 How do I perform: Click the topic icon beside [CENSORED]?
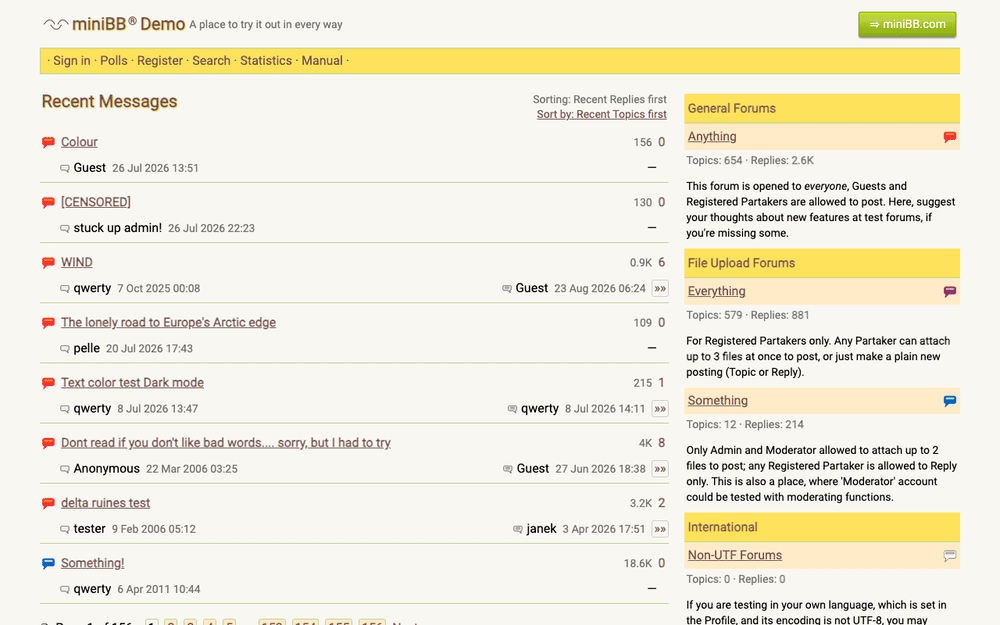48,203
